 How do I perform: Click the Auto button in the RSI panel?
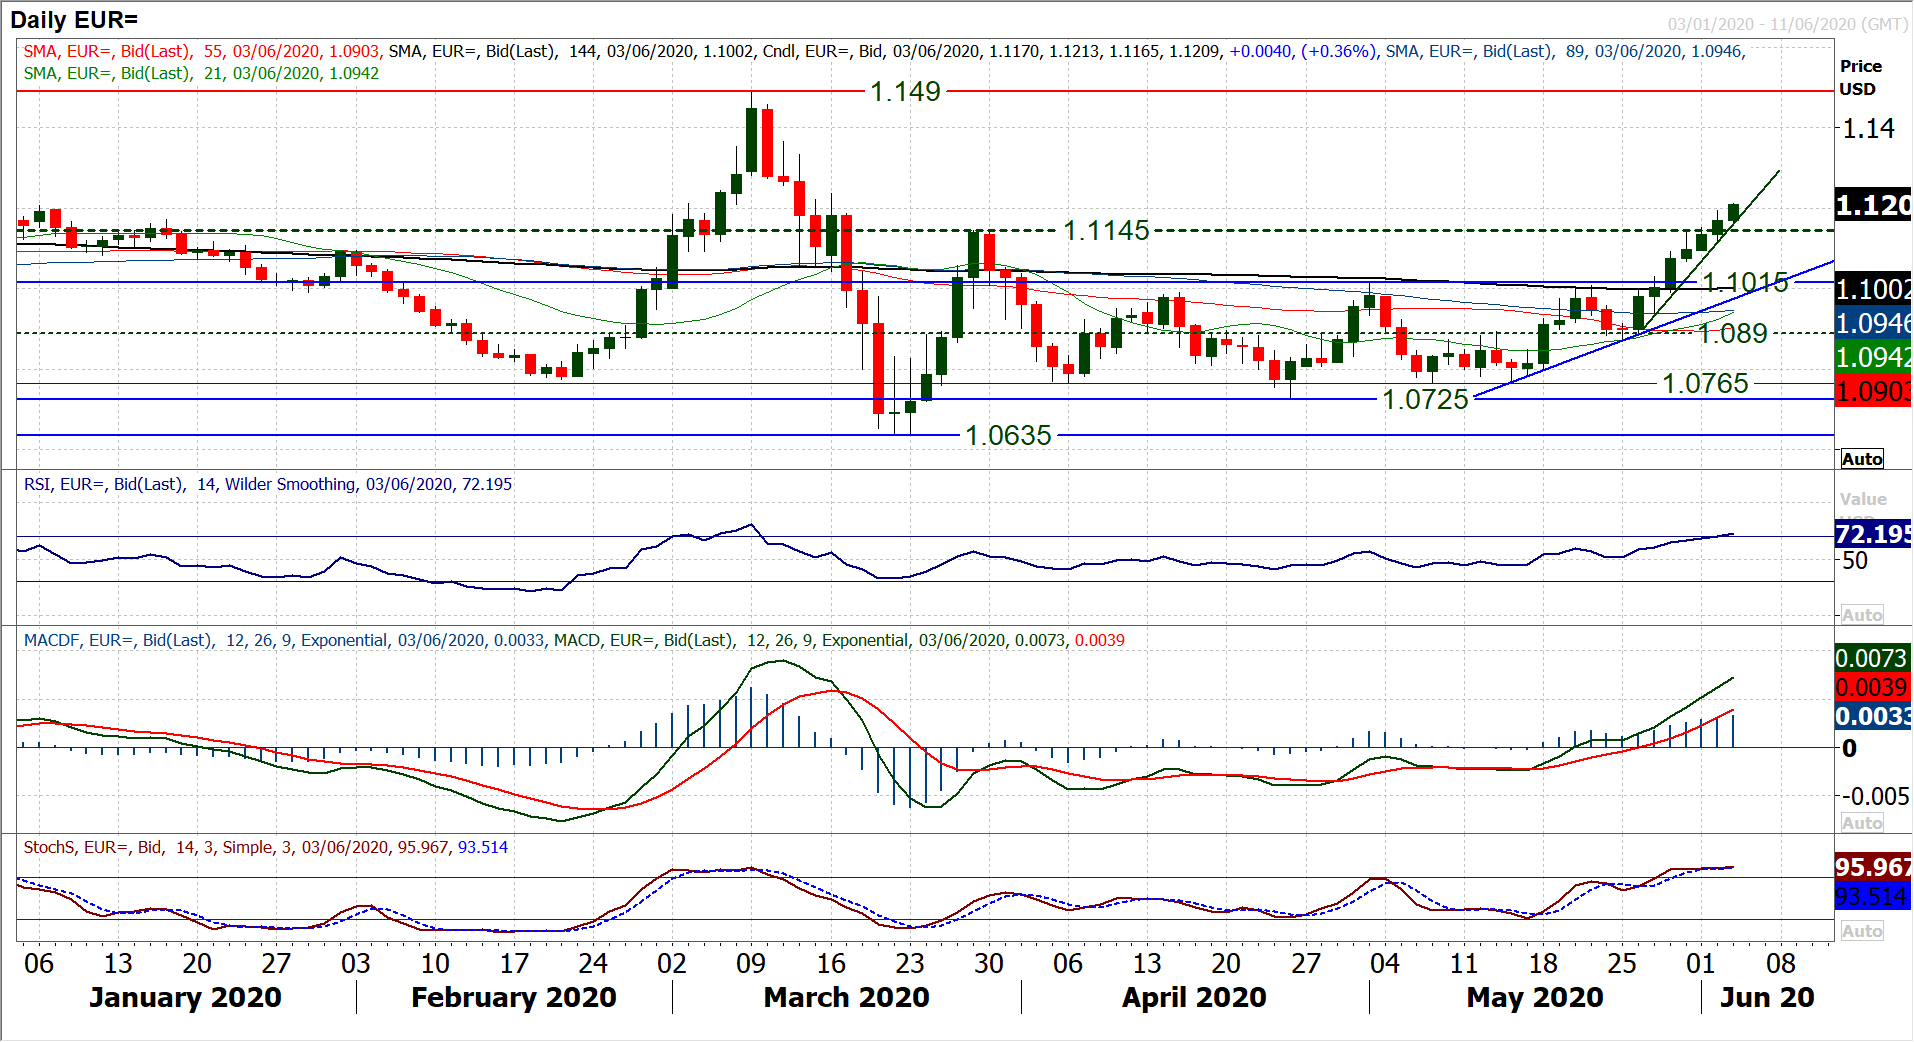[x=1861, y=615]
